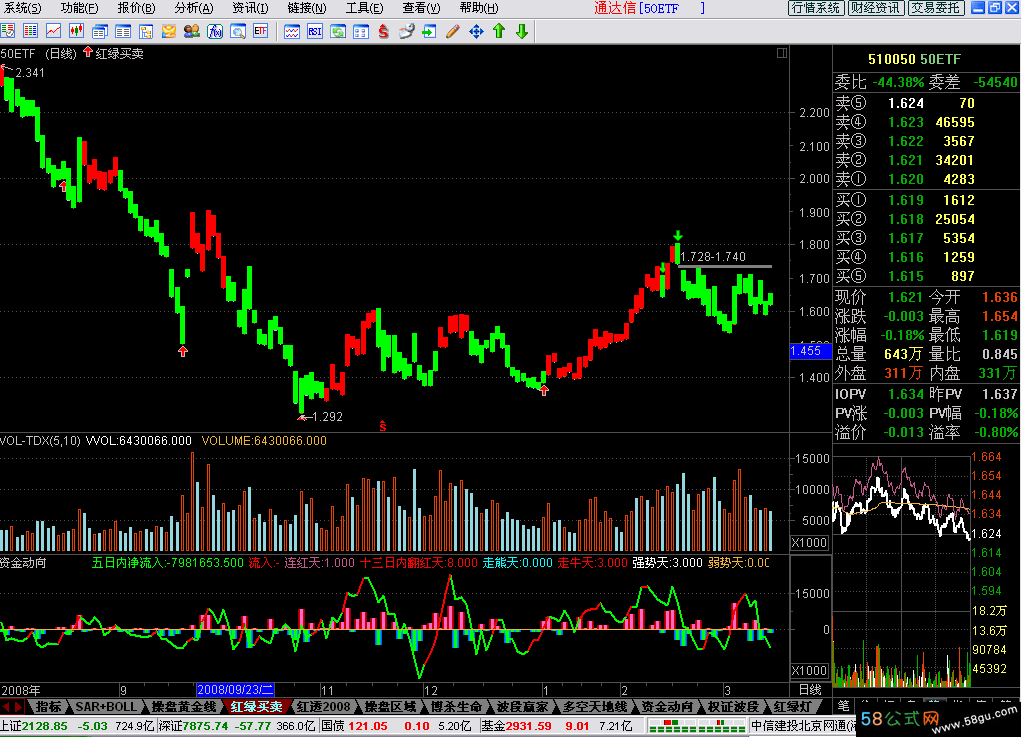The height and width of the screenshot is (737, 1021).
Task: Click the orange envelope toolbar icon
Action: pos(169,31)
